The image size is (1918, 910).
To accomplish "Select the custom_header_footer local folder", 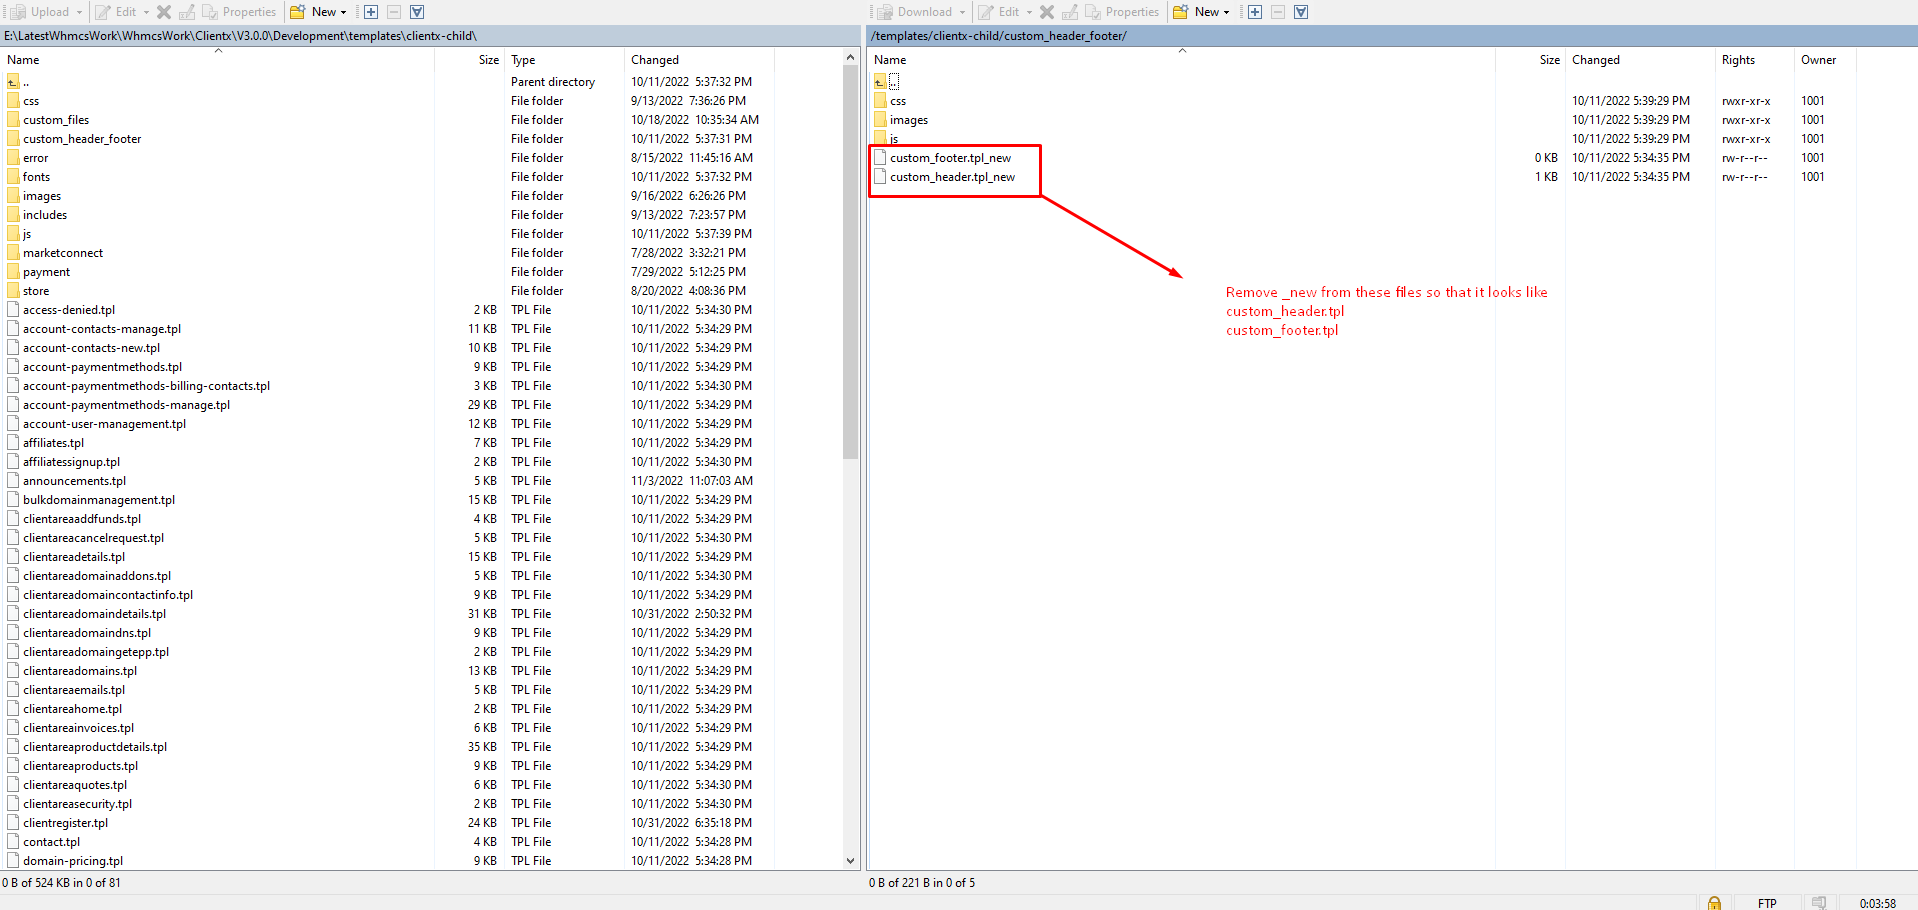I will (82, 139).
